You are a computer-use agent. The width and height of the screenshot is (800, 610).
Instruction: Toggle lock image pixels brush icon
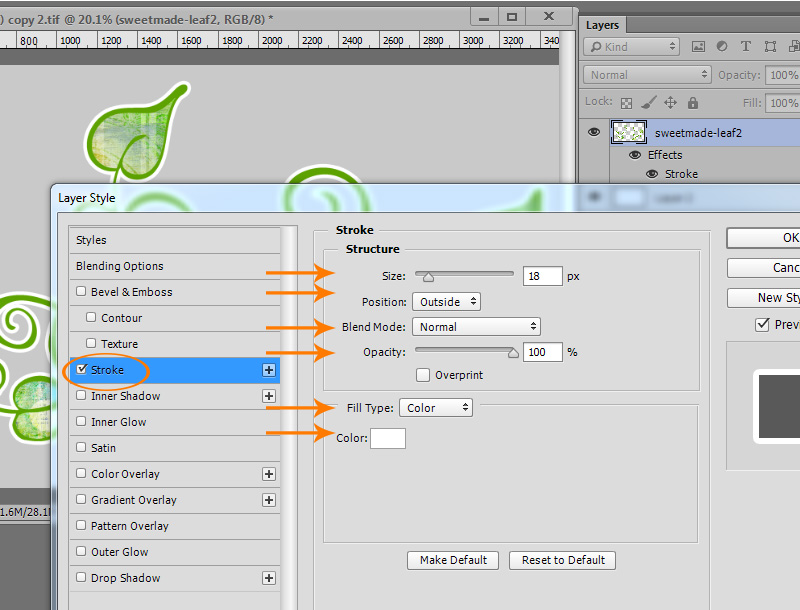(x=648, y=103)
